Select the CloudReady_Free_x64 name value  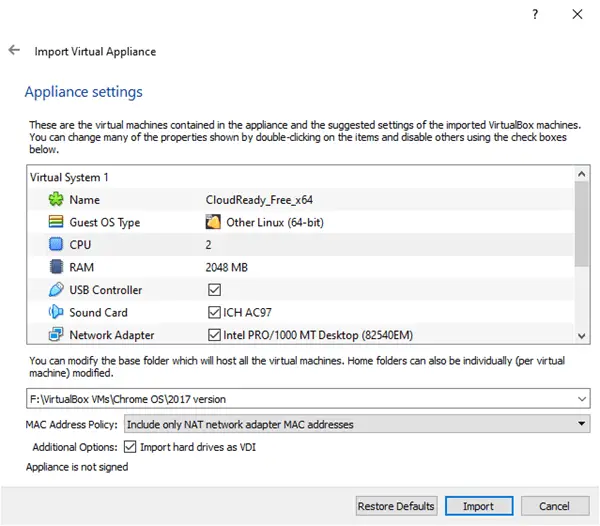[259, 200]
